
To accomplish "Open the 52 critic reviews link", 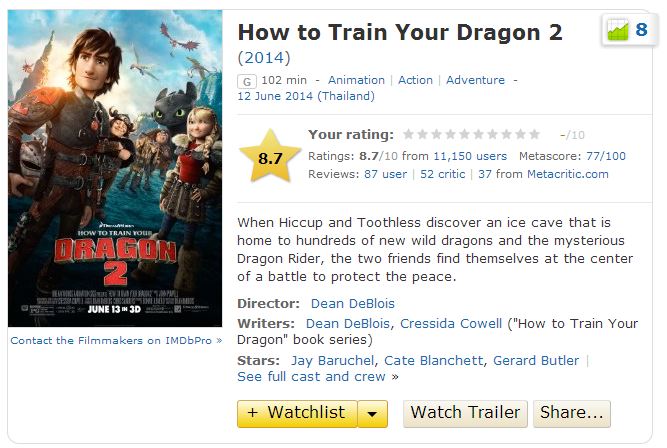I will (443, 174).
